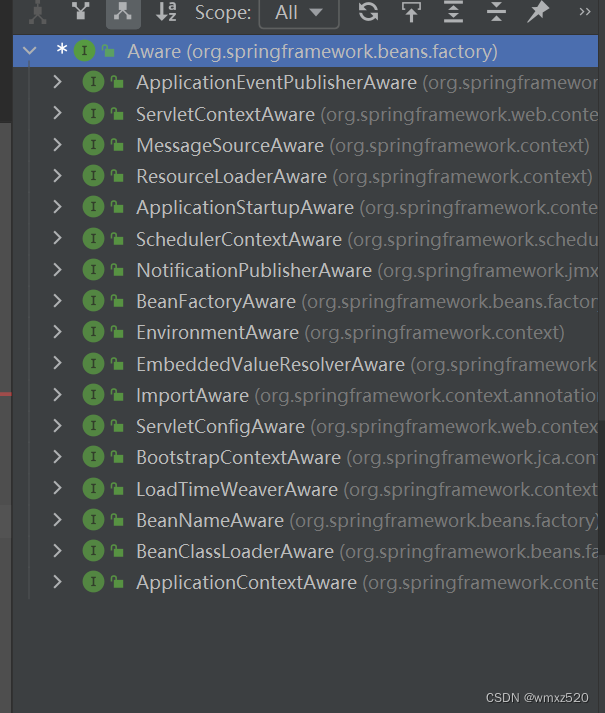Expand NotificationPublisherAware node

pyautogui.click(x=57, y=270)
